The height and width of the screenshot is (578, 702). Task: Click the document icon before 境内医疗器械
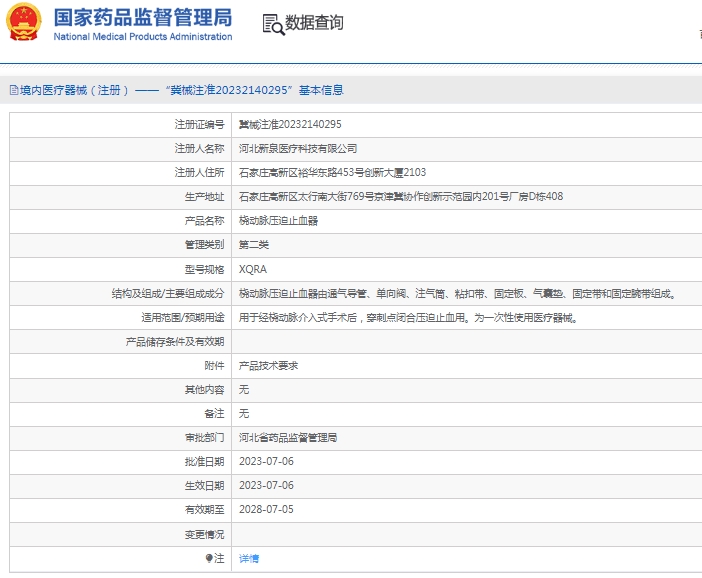coord(14,90)
